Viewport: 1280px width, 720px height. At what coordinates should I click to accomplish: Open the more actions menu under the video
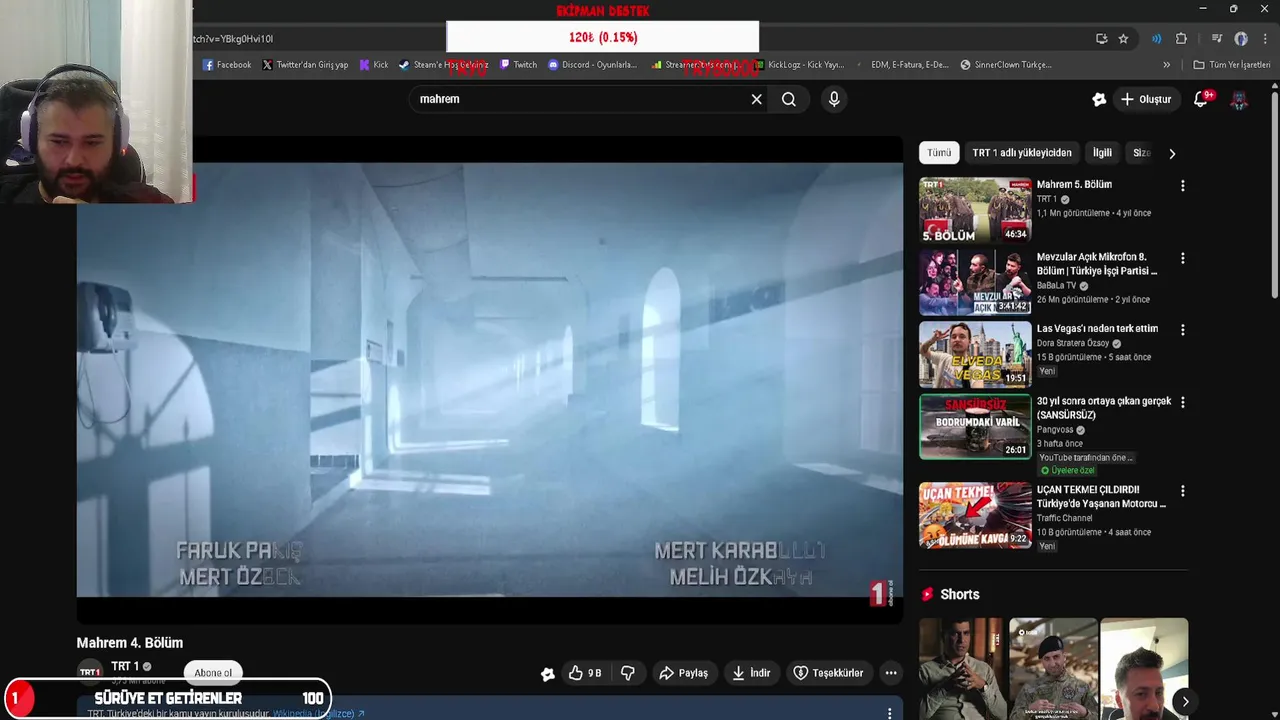pos(891,673)
